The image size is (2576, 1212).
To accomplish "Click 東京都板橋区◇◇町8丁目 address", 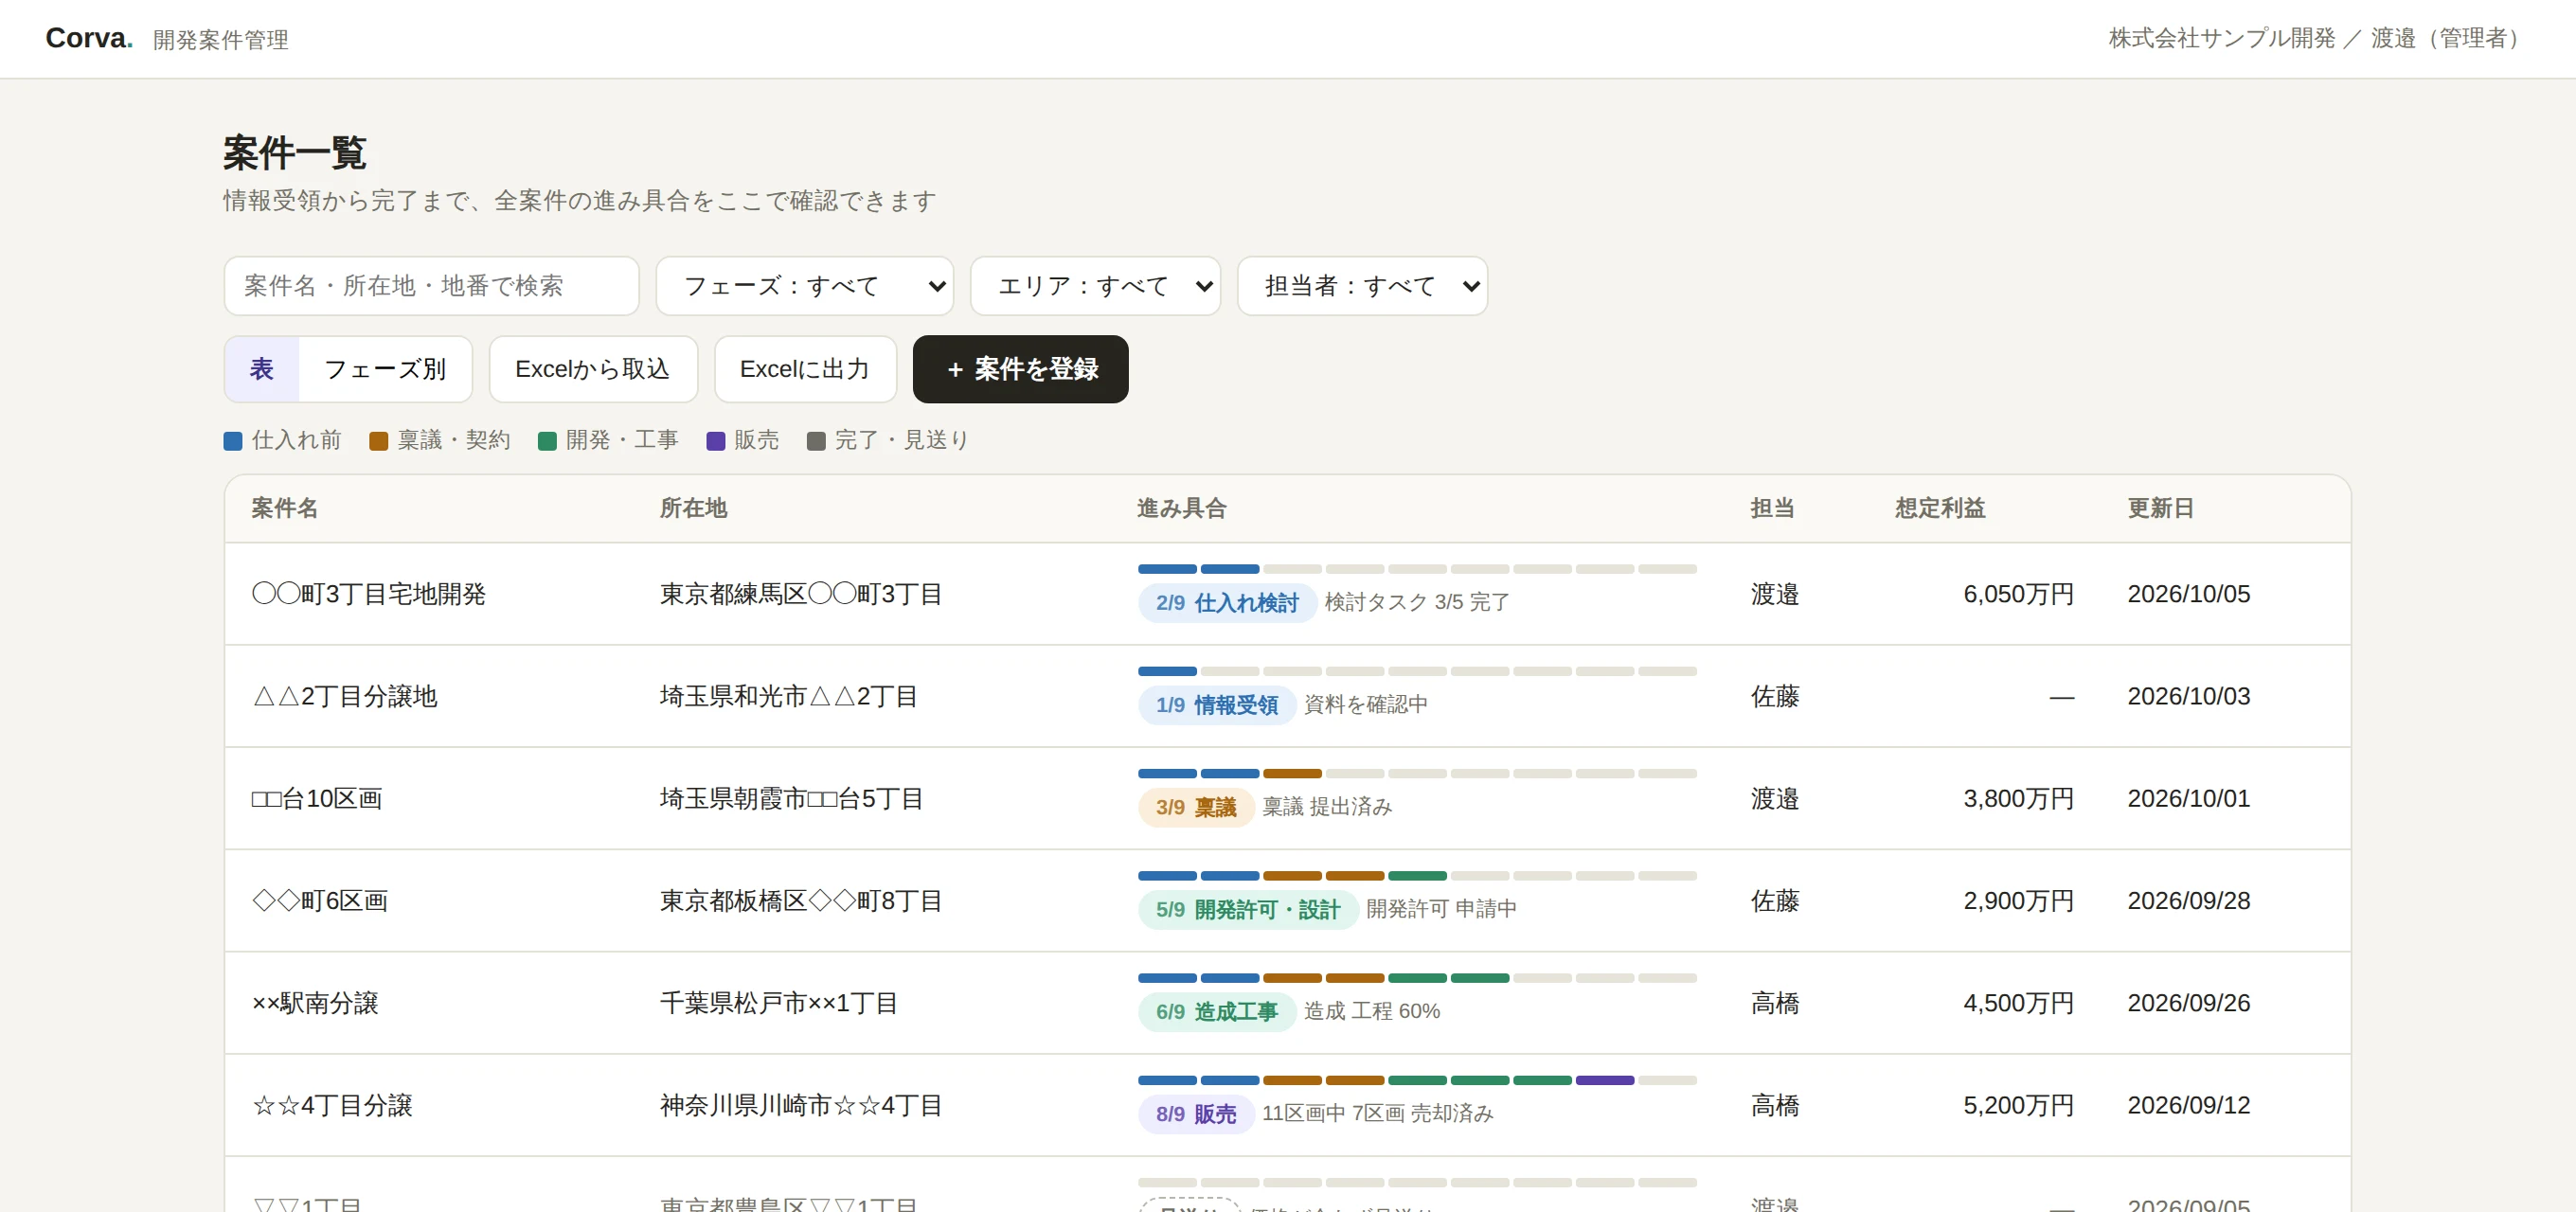I will (x=801, y=901).
